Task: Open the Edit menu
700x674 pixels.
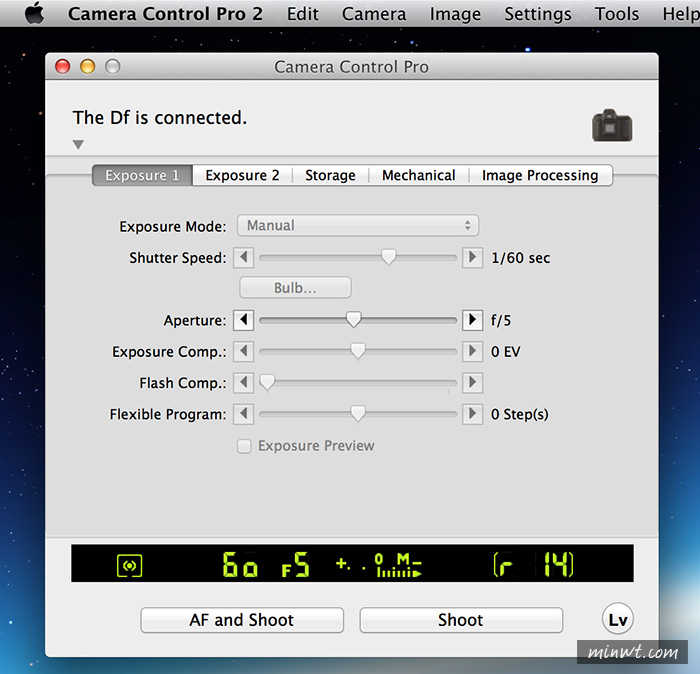Action: (303, 14)
